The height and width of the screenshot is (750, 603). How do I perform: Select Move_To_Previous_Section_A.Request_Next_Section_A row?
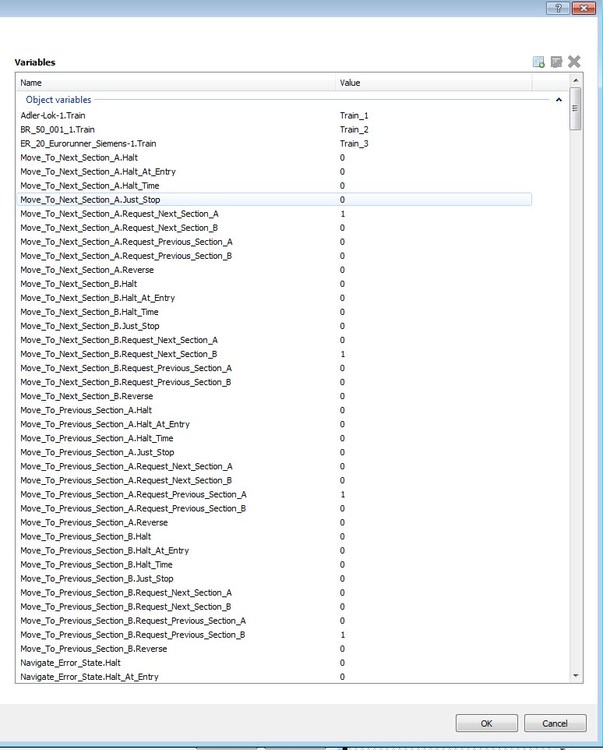[x=274, y=466]
